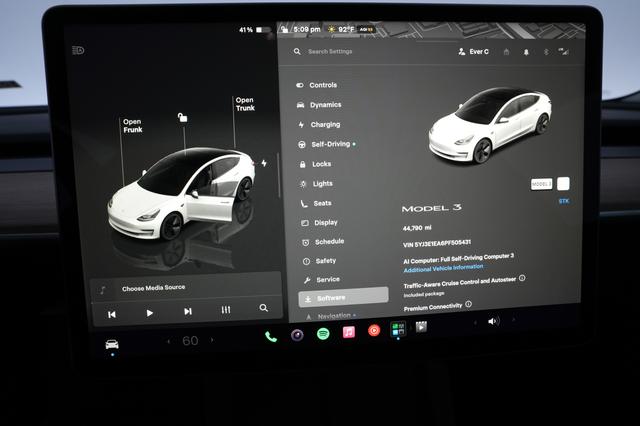Focus the Search Settings field
The width and height of the screenshot is (640, 426).
(x=330, y=51)
